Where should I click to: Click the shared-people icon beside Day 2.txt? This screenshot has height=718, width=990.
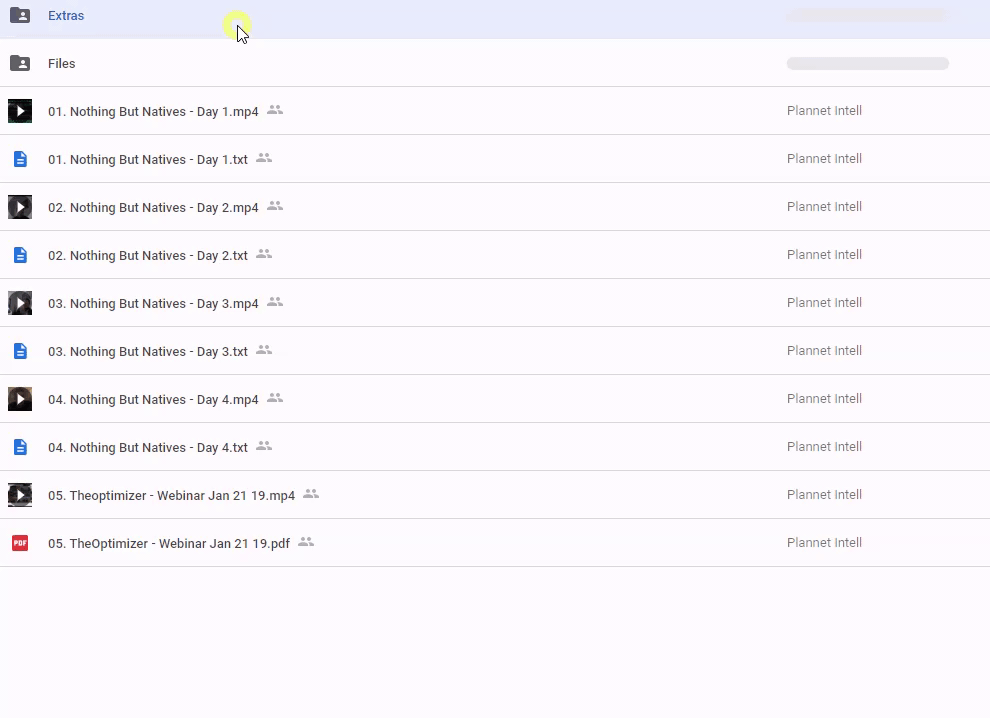click(x=264, y=254)
